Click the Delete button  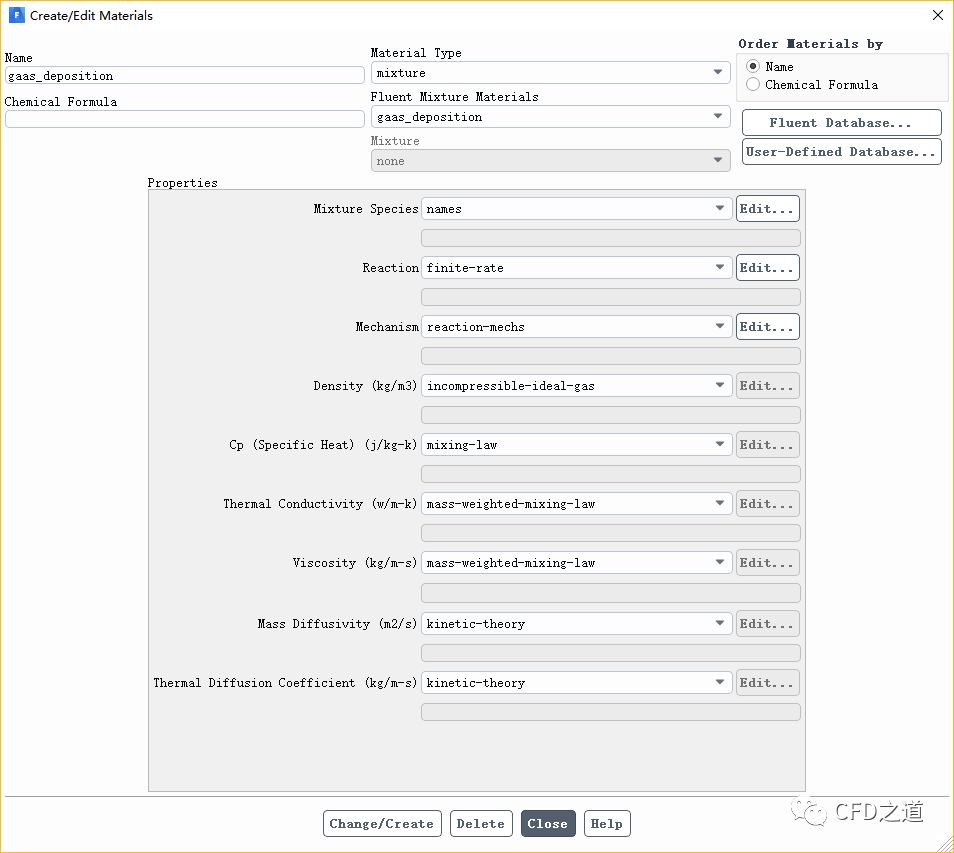tap(481, 824)
